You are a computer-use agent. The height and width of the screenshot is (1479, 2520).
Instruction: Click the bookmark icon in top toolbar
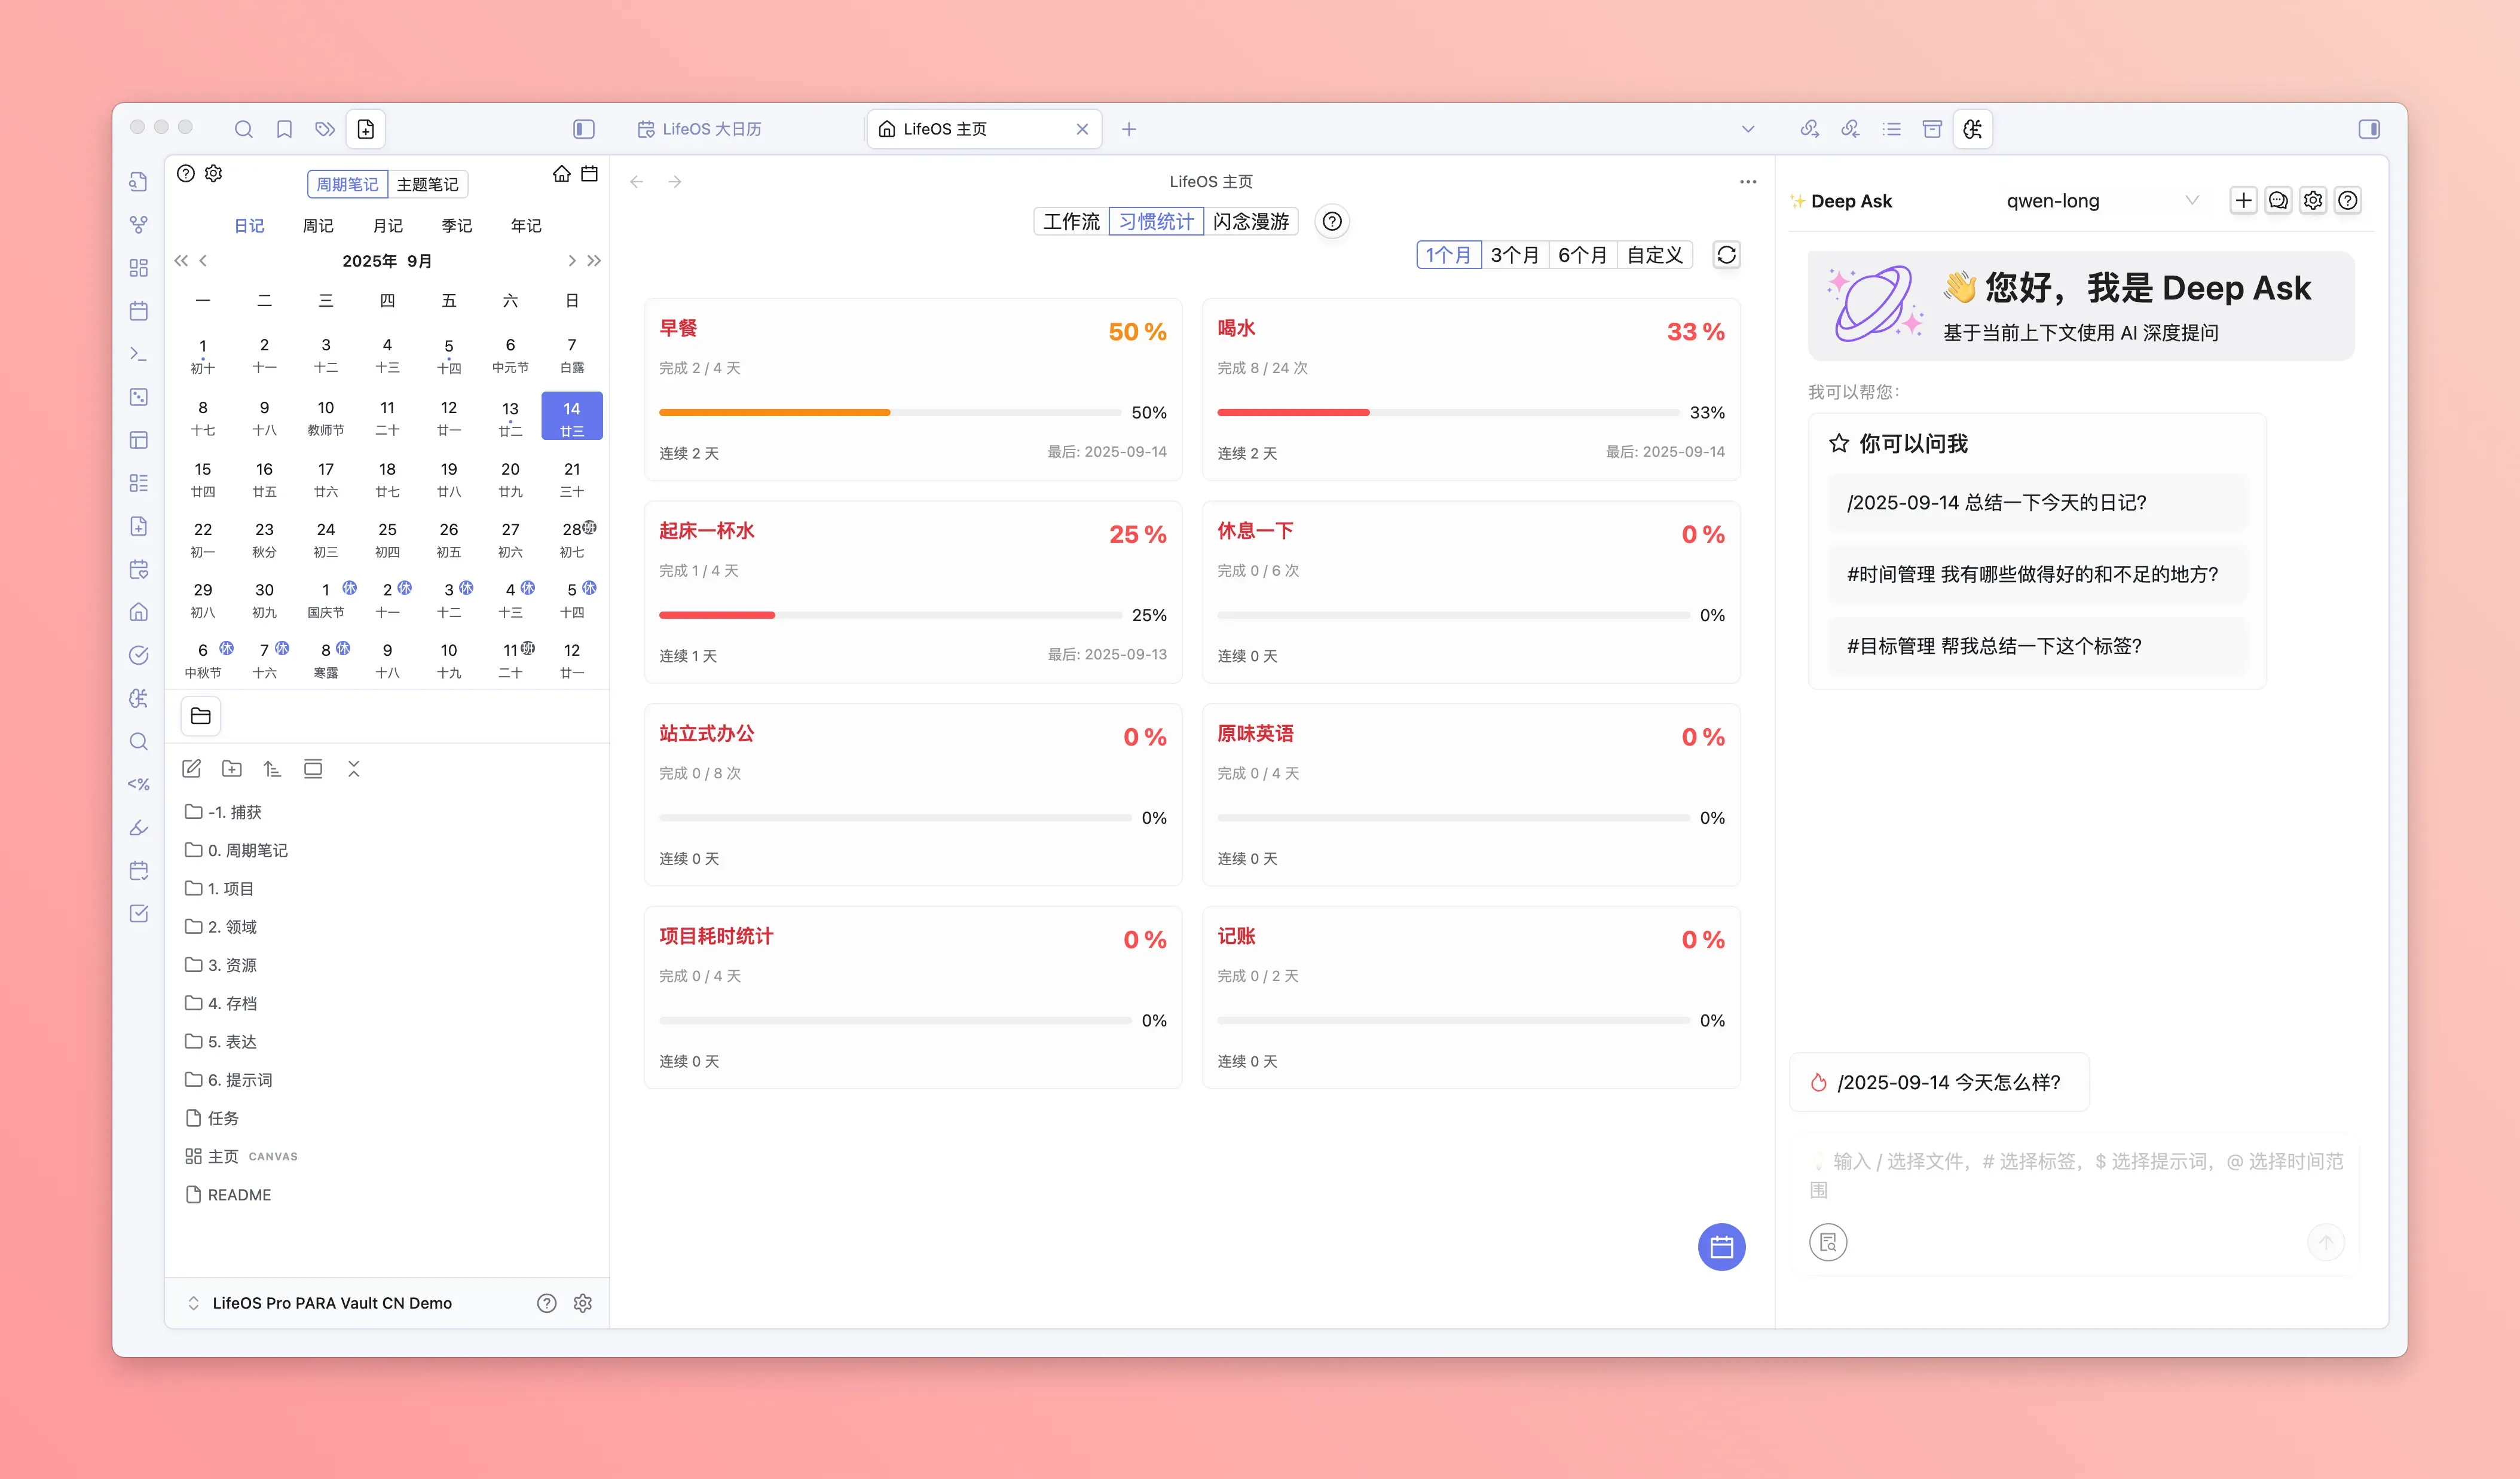[x=284, y=129]
